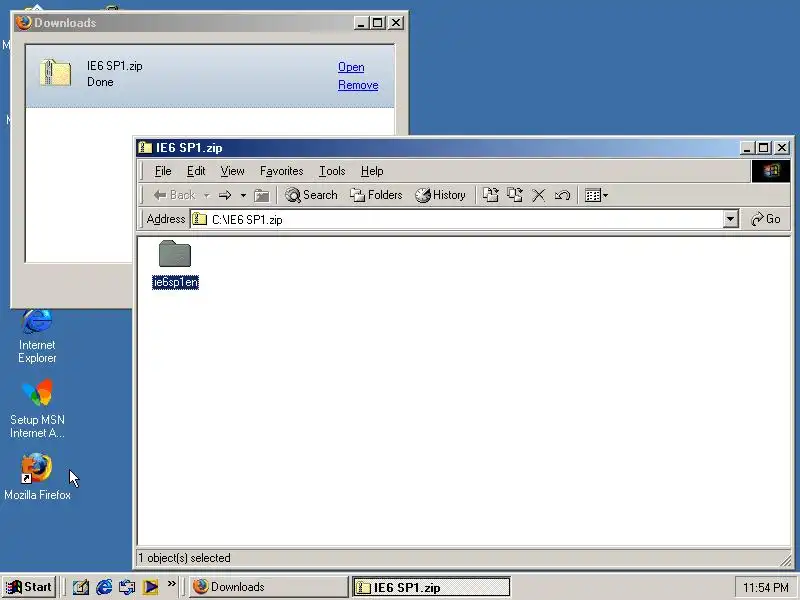Select the IE6 SP1.zip name in Downloads list
Image resolution: width=800 pixels, height=600 pixels.
point(115,66)
